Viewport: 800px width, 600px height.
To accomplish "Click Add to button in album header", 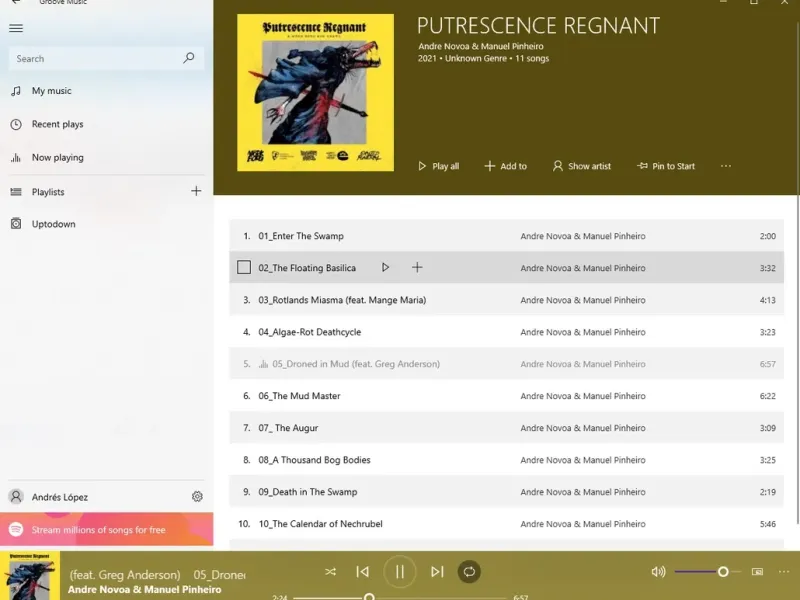I will (506, 166).
